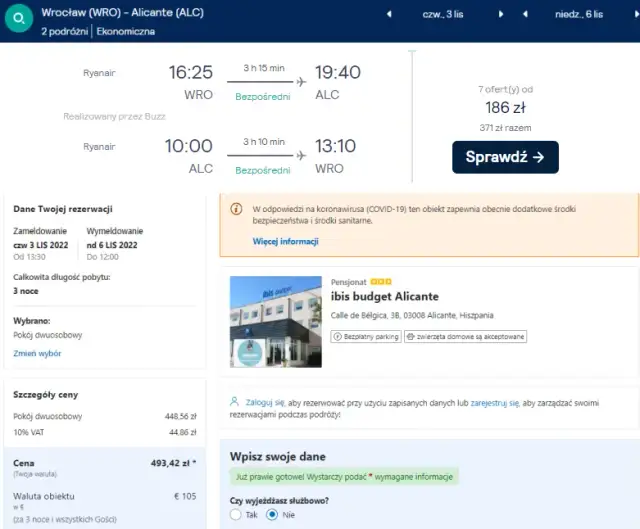Click return flight plane icon
The width and height of the screenshot is (640, 529).
coord(301,156)
